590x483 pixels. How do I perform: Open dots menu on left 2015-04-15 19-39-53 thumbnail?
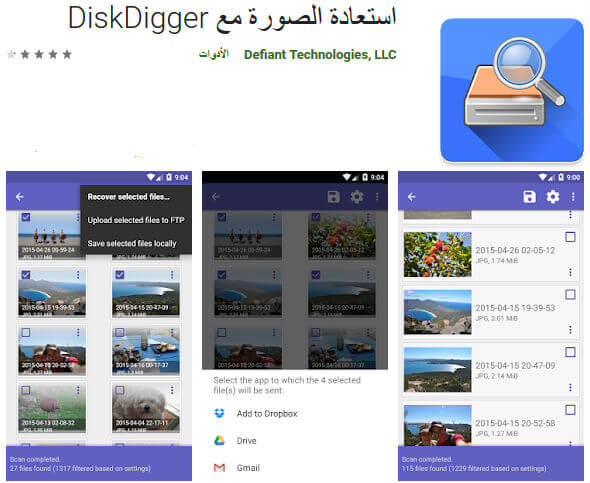pos(78,275)
